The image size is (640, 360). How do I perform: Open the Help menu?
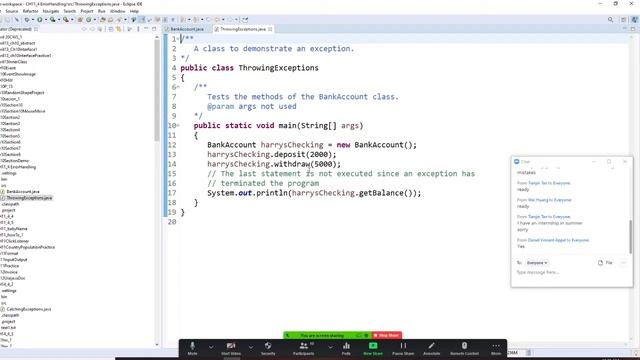click(x=134, y=11)
